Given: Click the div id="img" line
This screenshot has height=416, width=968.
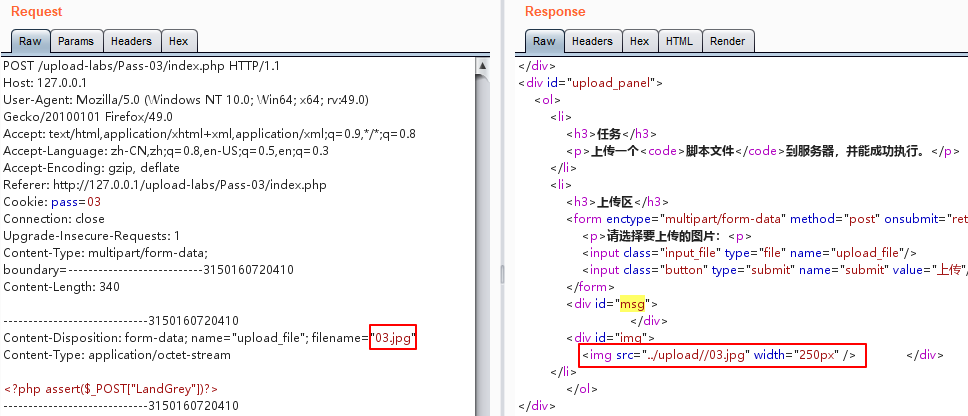Looking at the screenshot, I should point(610,338).
